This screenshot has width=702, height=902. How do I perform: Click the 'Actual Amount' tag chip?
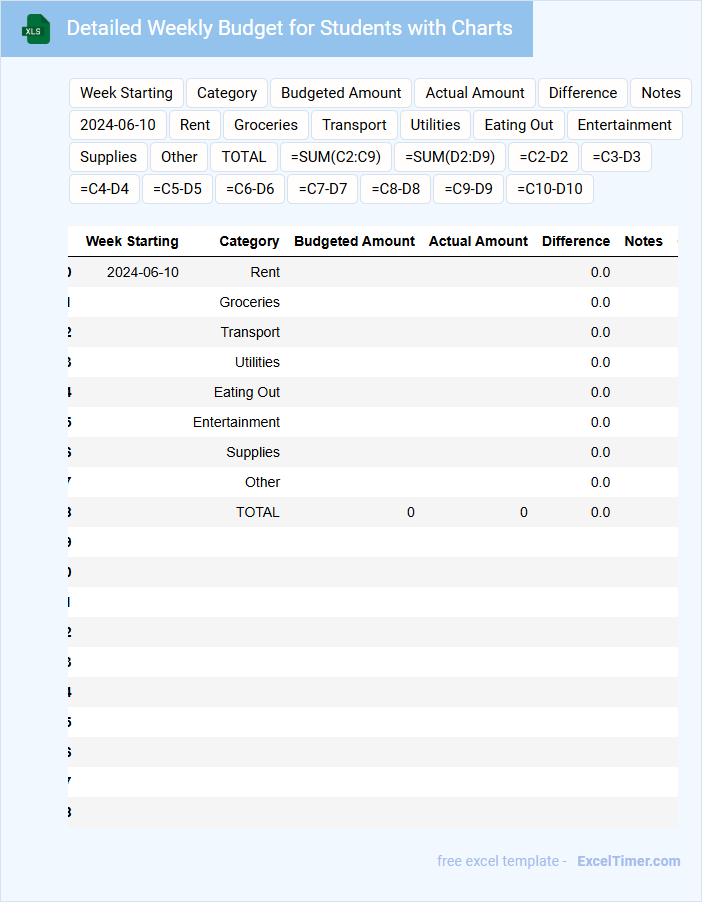tap(475, 93)
